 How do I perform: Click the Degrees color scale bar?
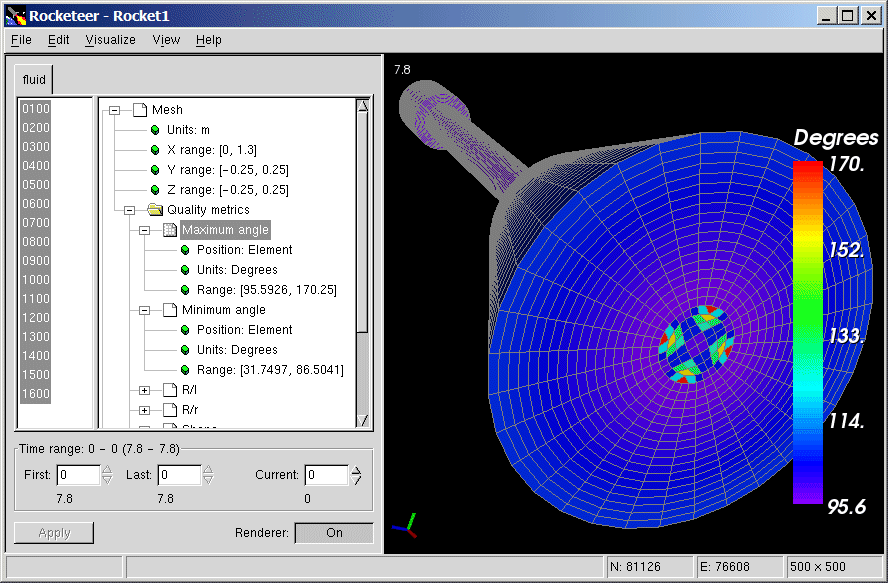pos(808,332)
